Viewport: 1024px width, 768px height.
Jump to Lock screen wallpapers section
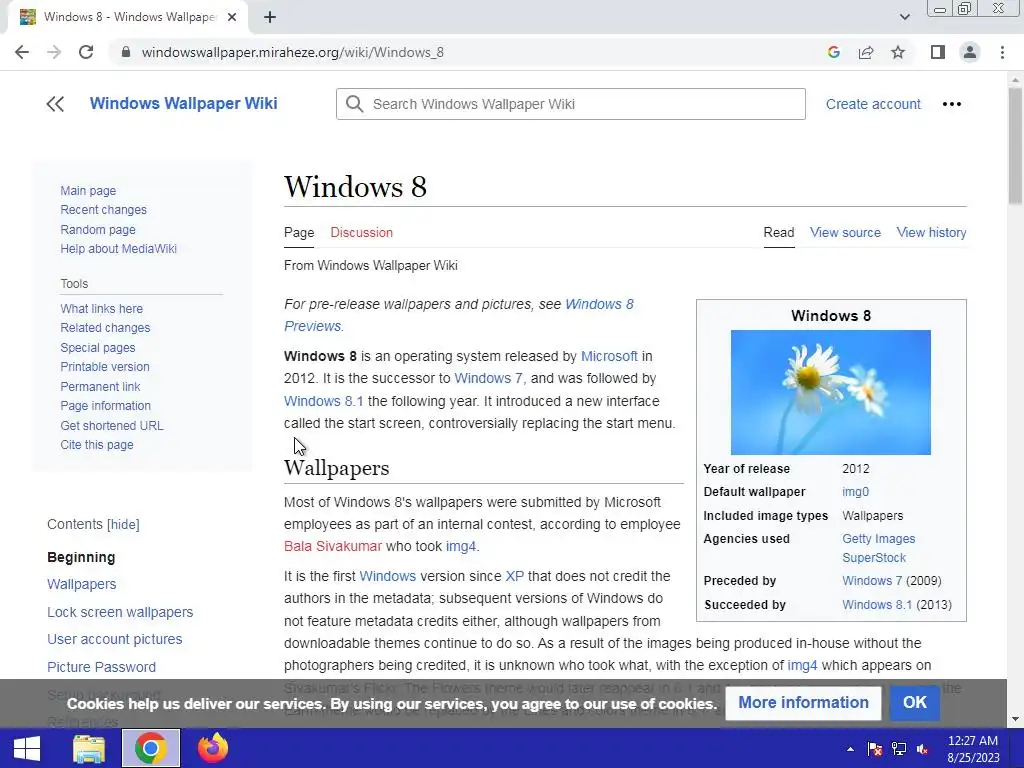[x=120, y=612]
